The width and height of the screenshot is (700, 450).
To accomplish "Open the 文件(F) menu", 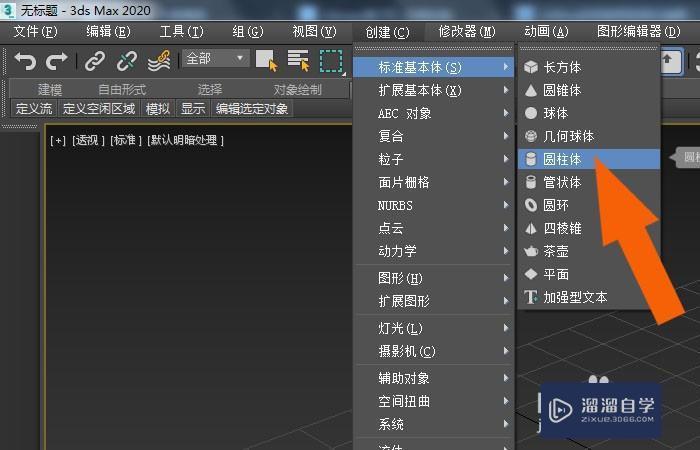I will point(35,32).
